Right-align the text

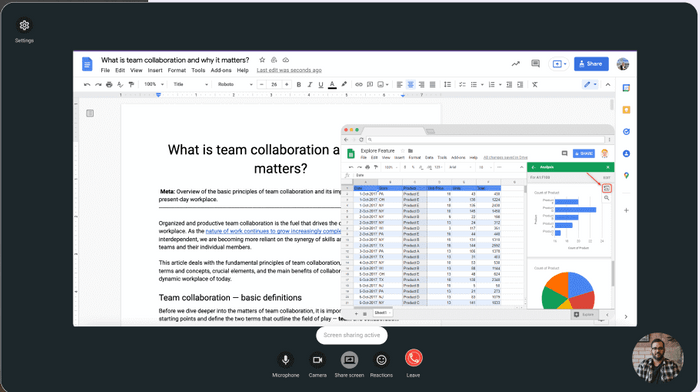click(x=421, y=84)
